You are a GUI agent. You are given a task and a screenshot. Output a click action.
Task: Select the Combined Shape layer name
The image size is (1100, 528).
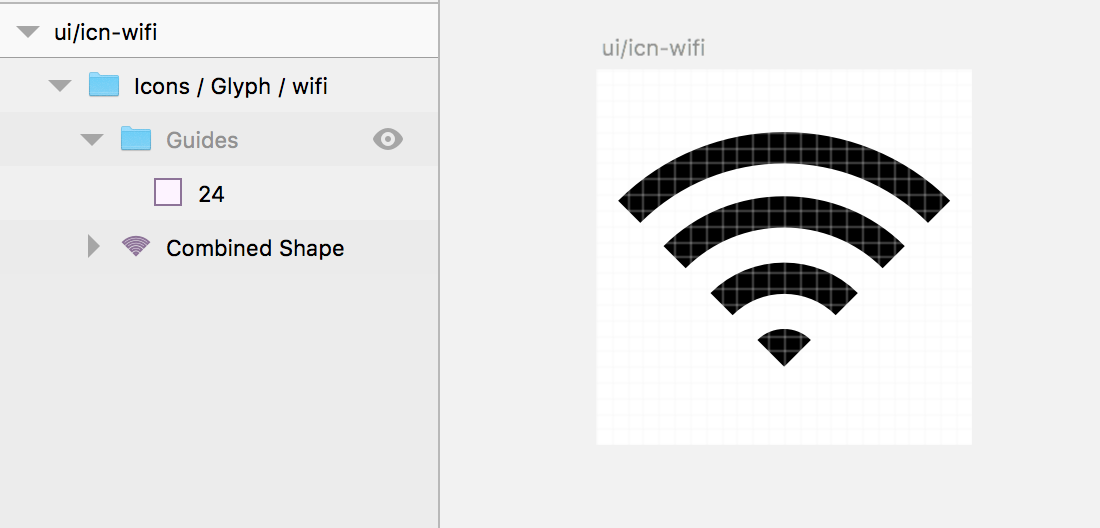point(255,248)
